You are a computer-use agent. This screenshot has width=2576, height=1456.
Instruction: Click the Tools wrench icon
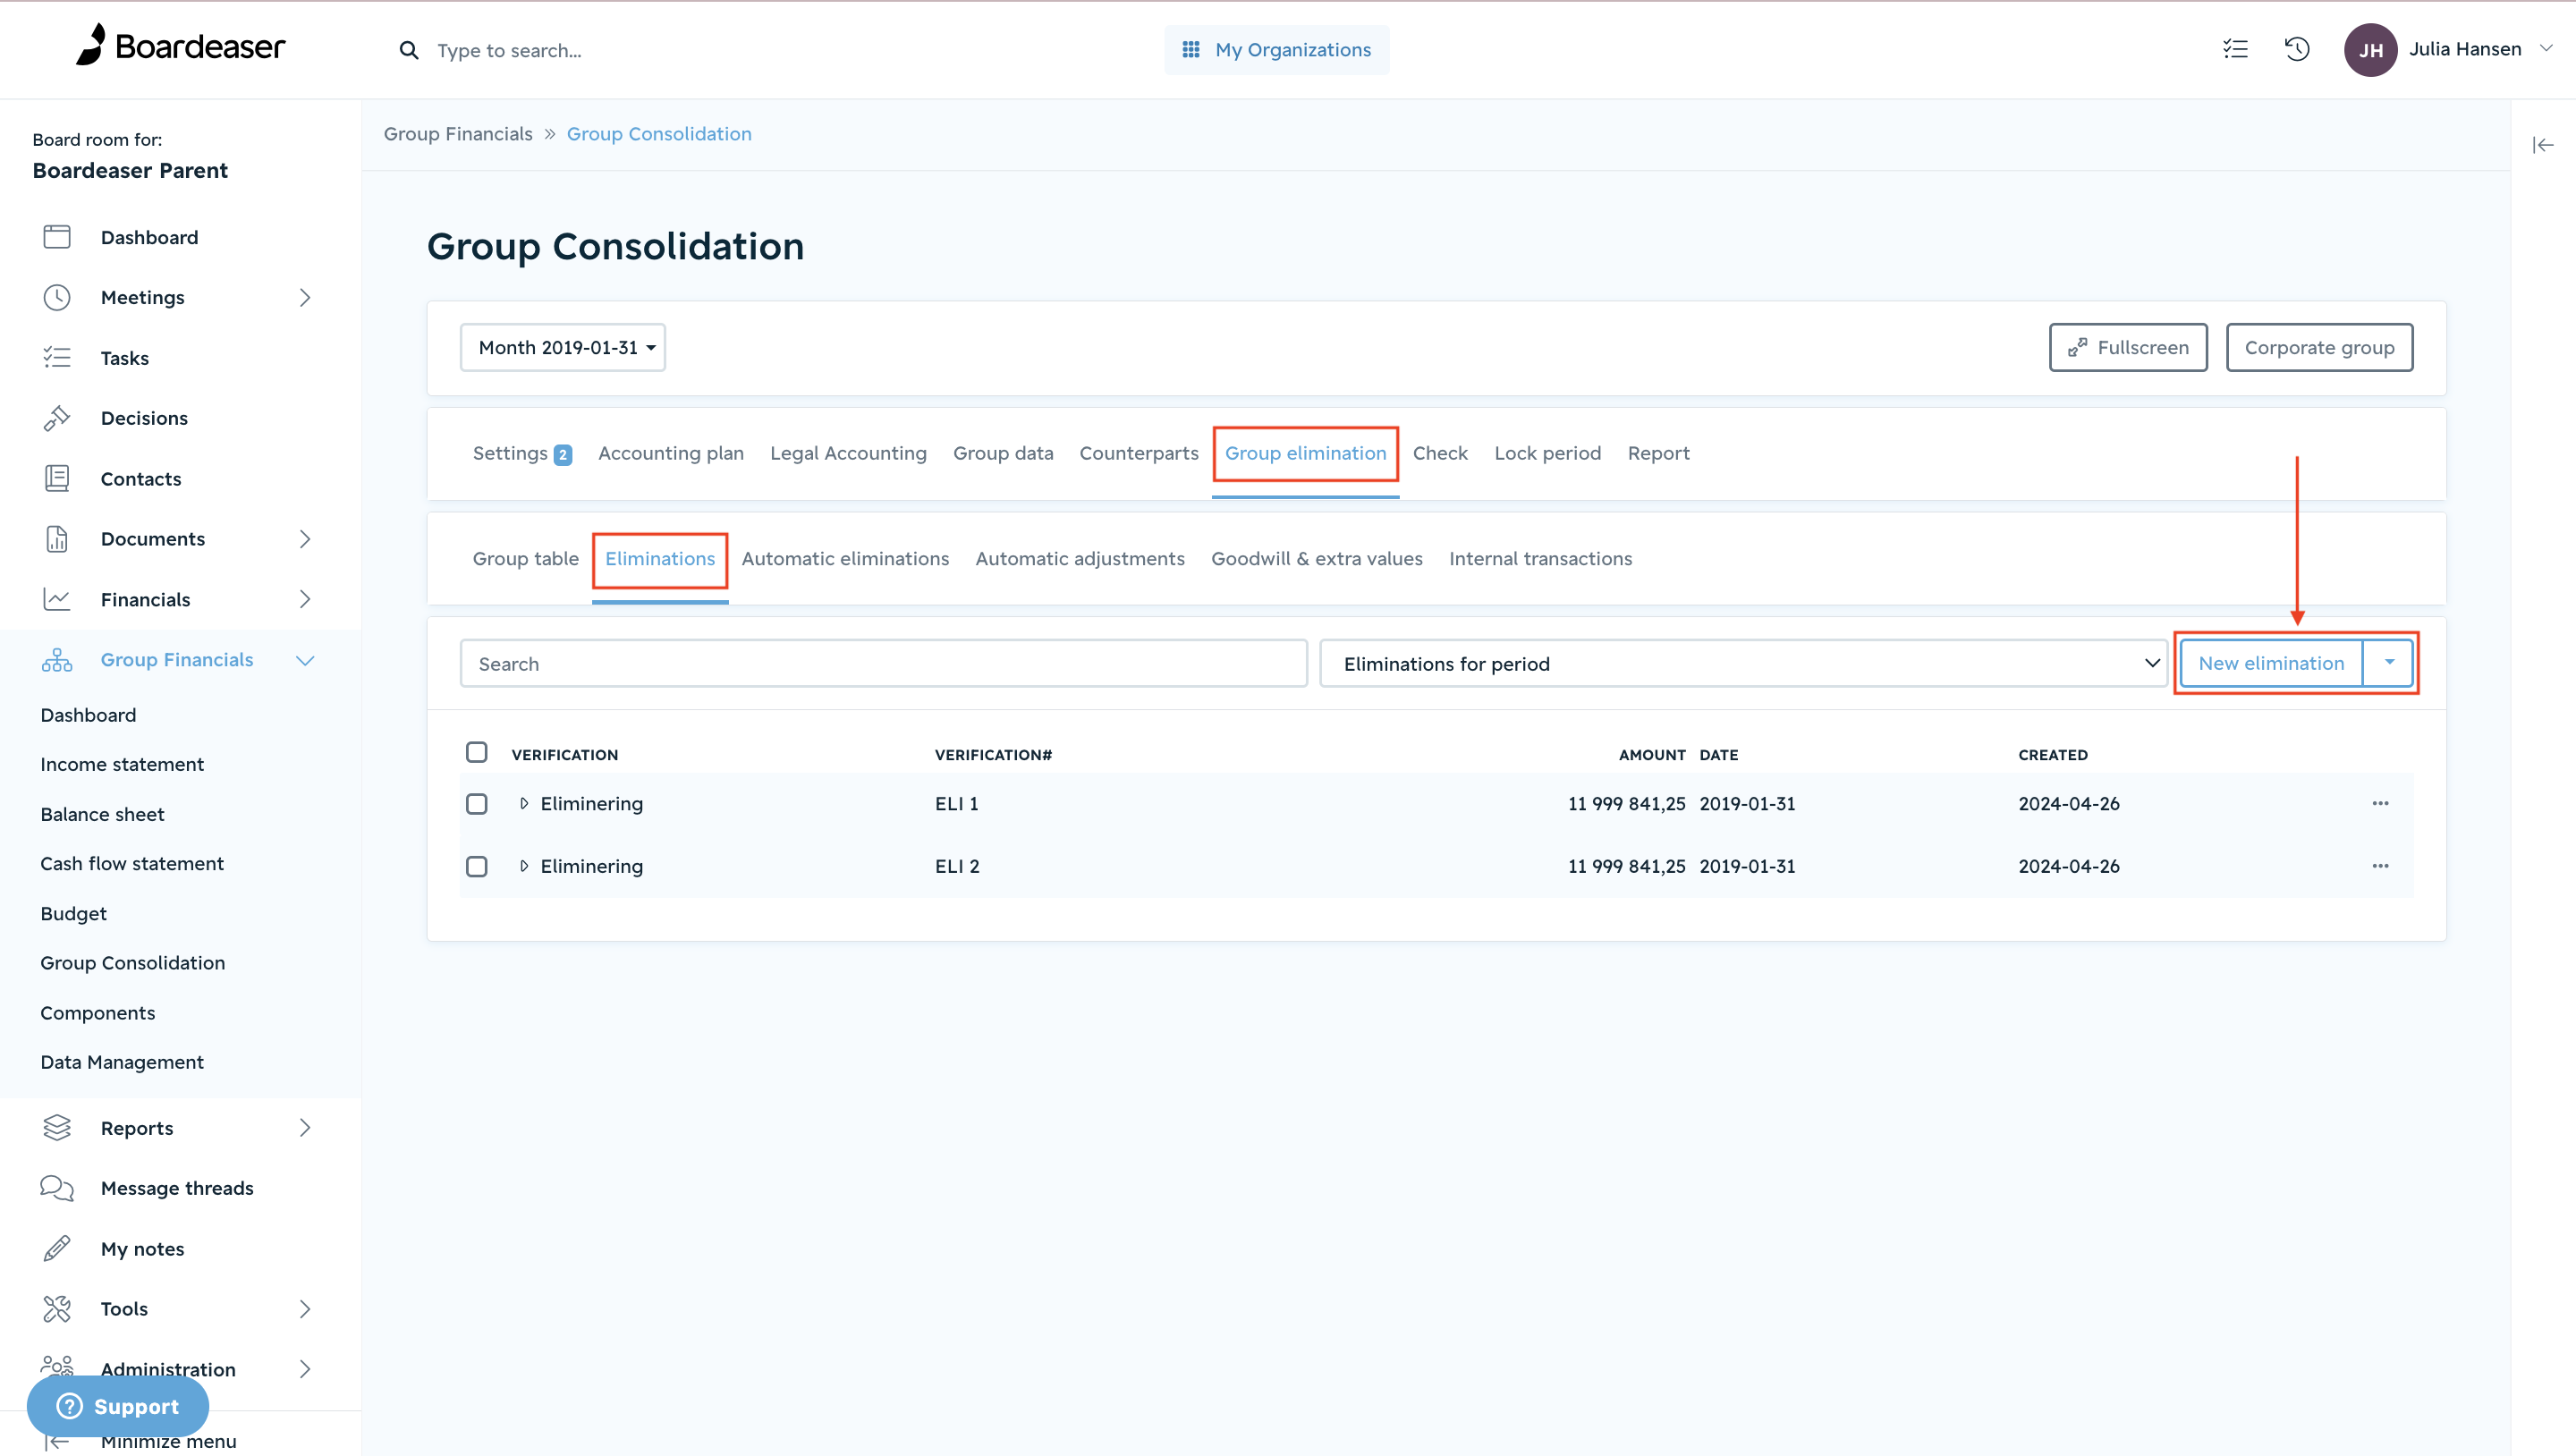(57, 1309)
